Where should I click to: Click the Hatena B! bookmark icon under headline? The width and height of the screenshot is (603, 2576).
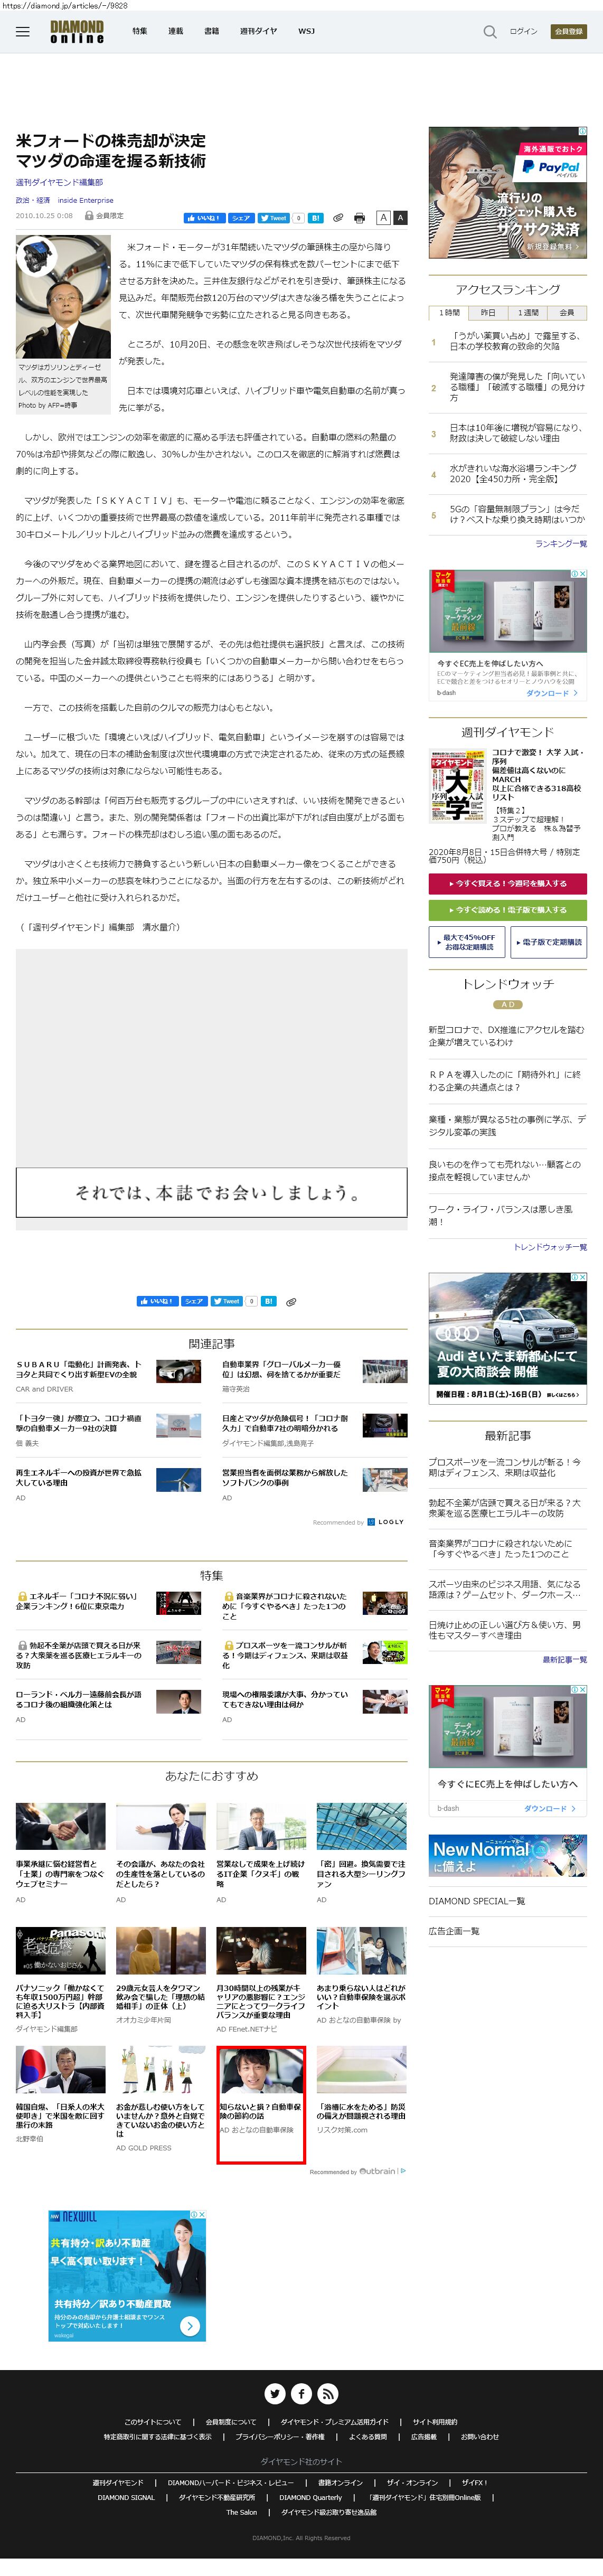click(315, 218)
